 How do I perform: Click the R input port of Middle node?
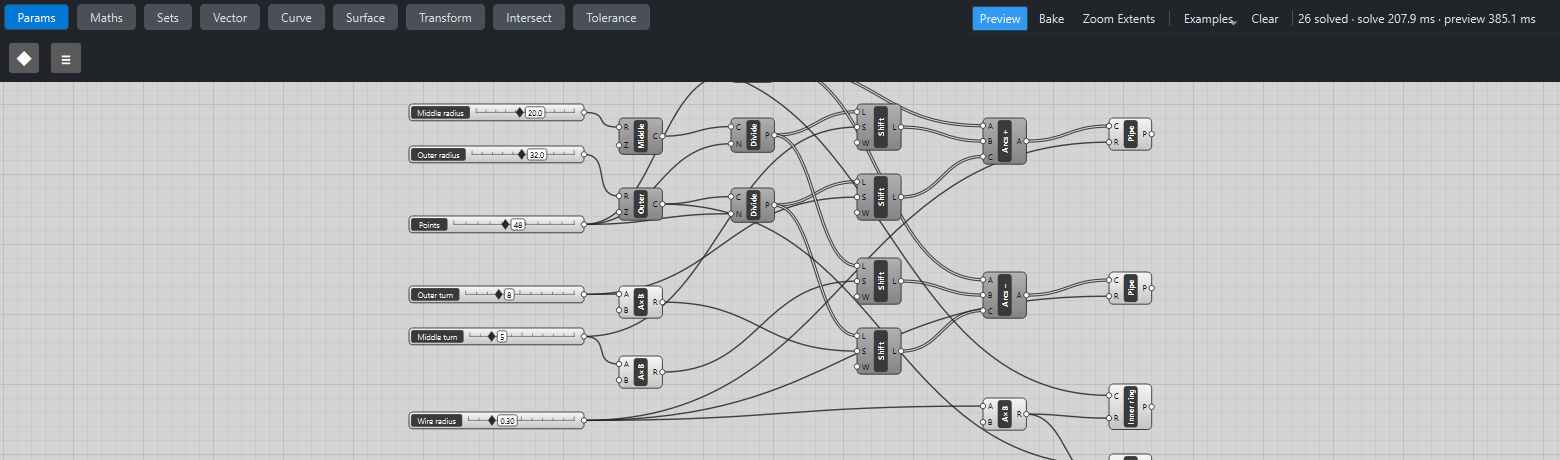pyautogui.click(x=620, y=127)
